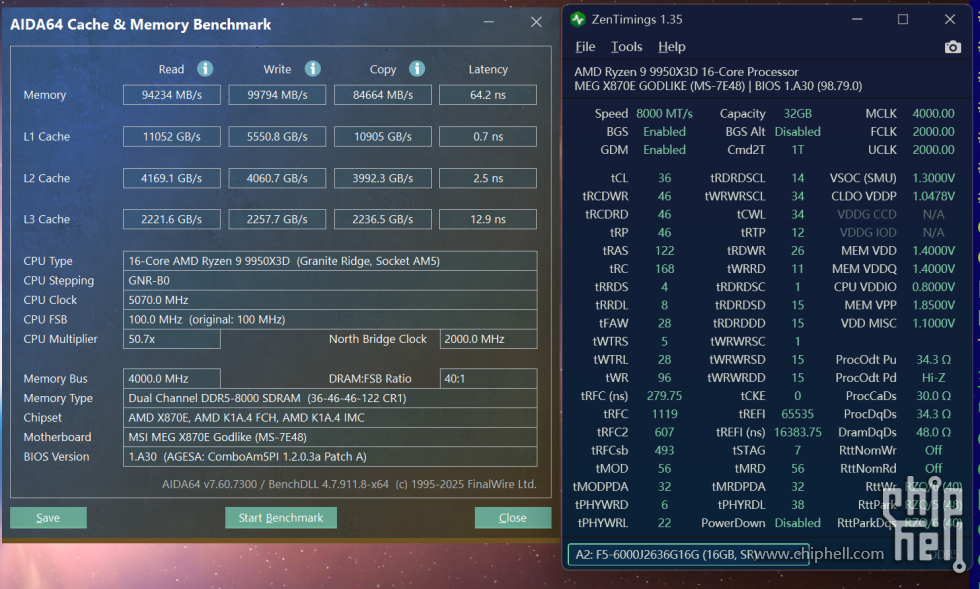Close the ZenTimings window

pyautogui.click(x=950, y=19)
